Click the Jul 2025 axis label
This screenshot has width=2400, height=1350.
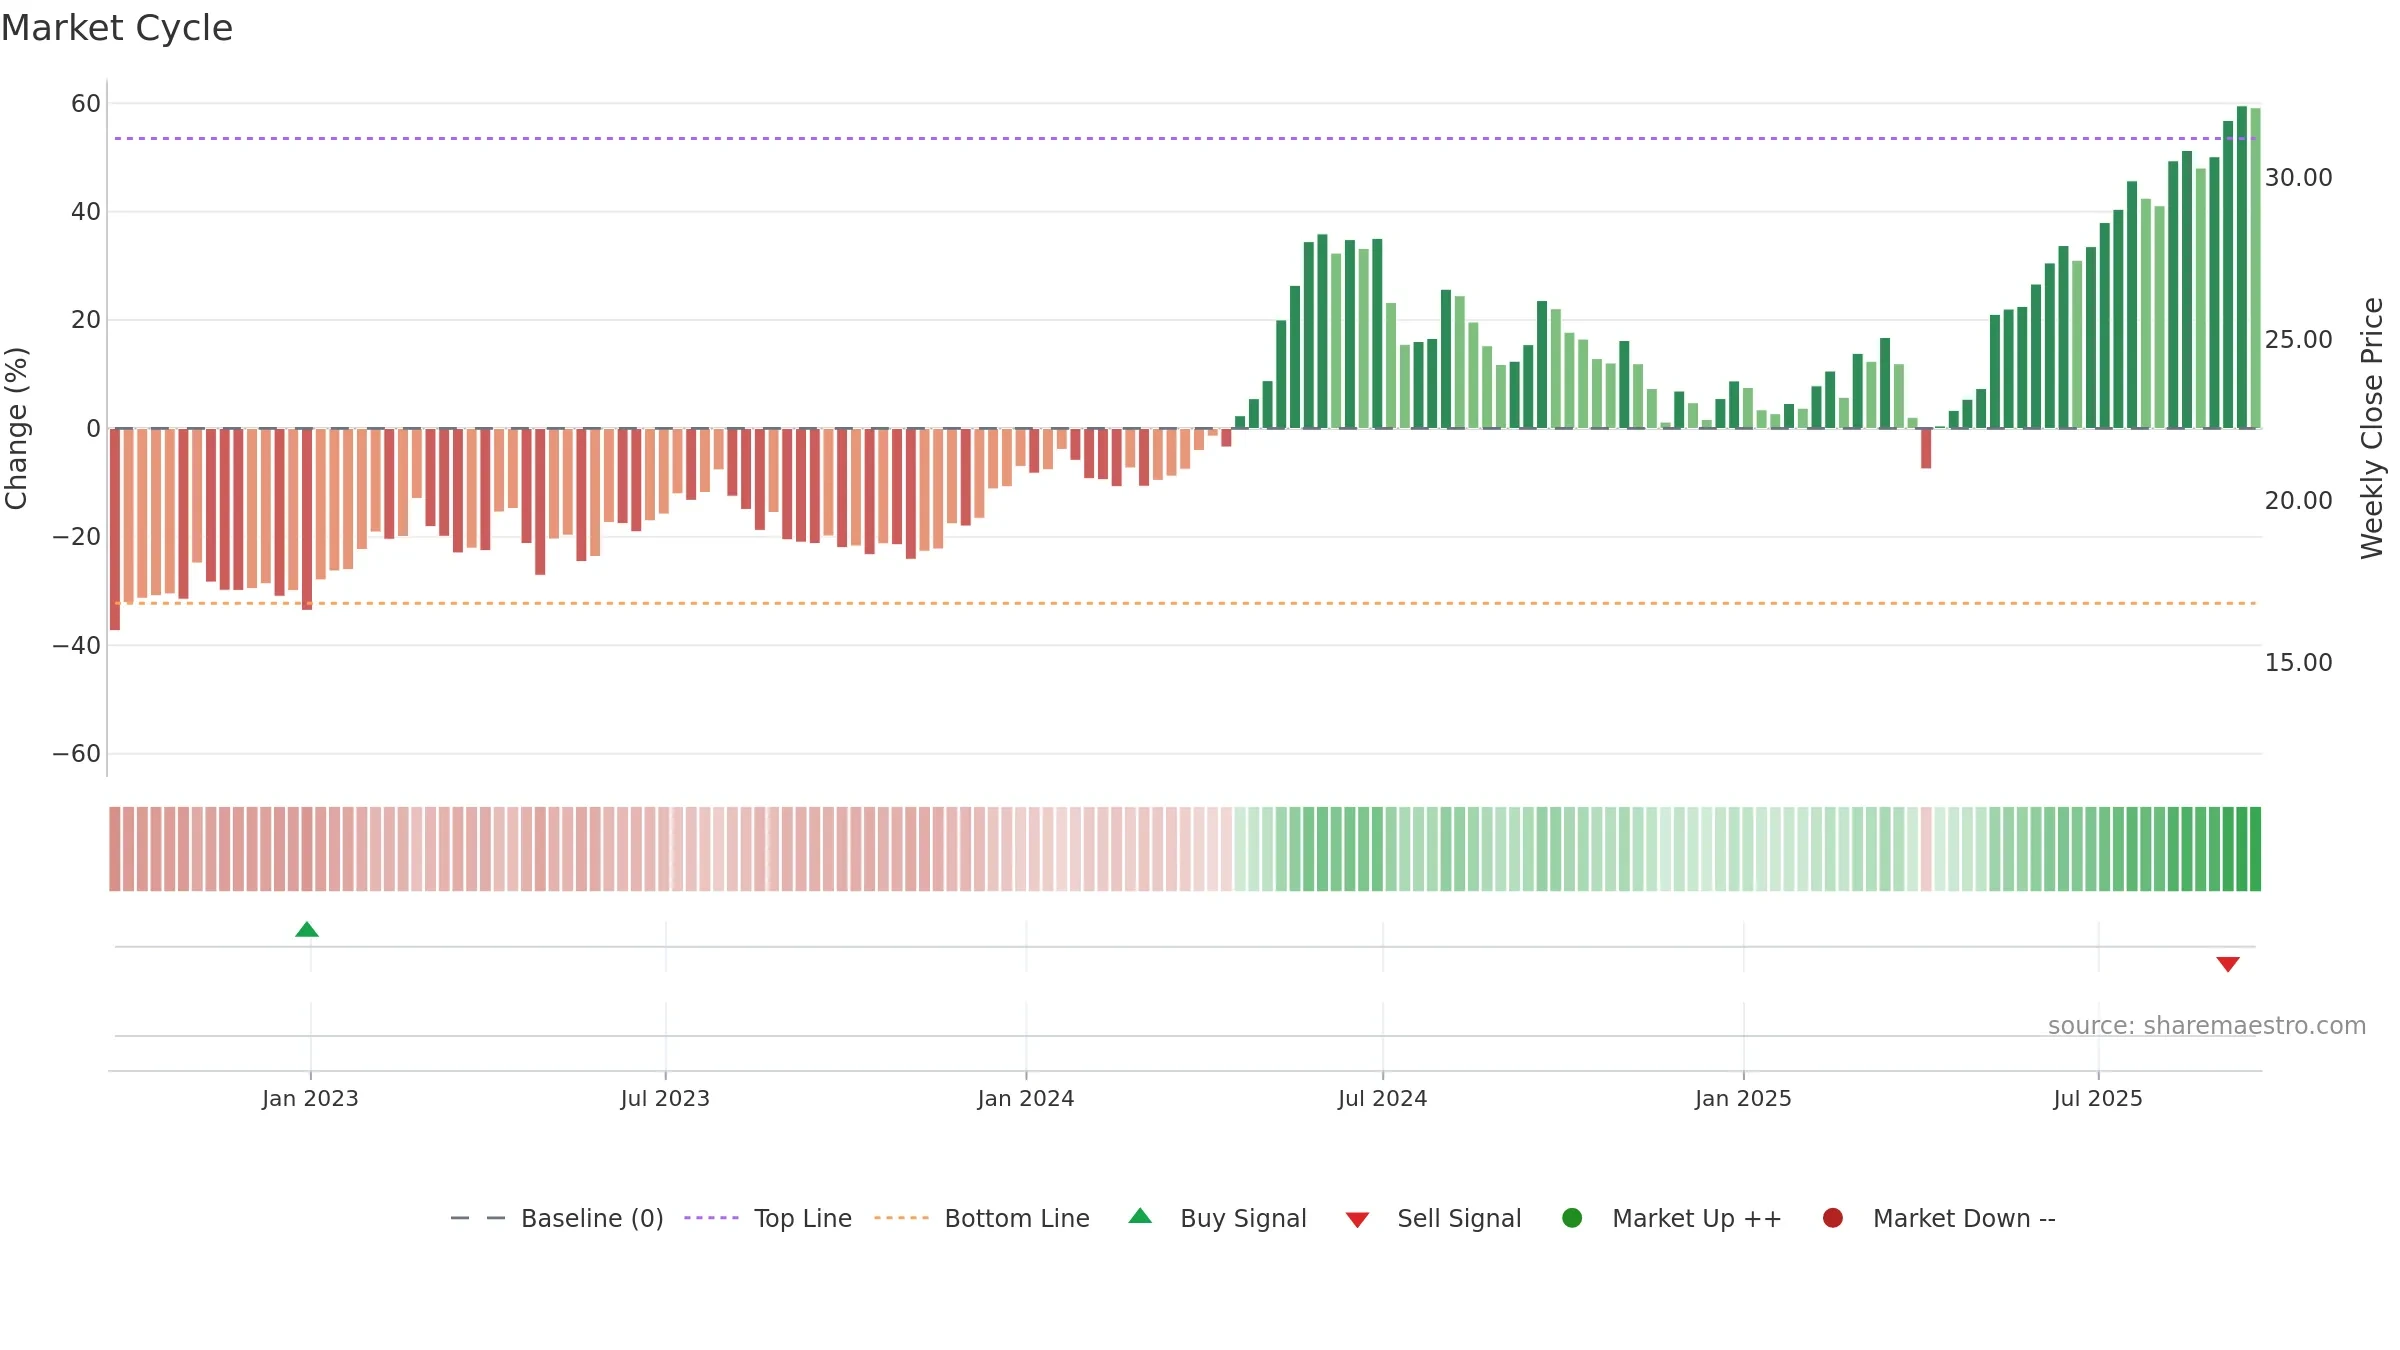tap(2098, 1098)
